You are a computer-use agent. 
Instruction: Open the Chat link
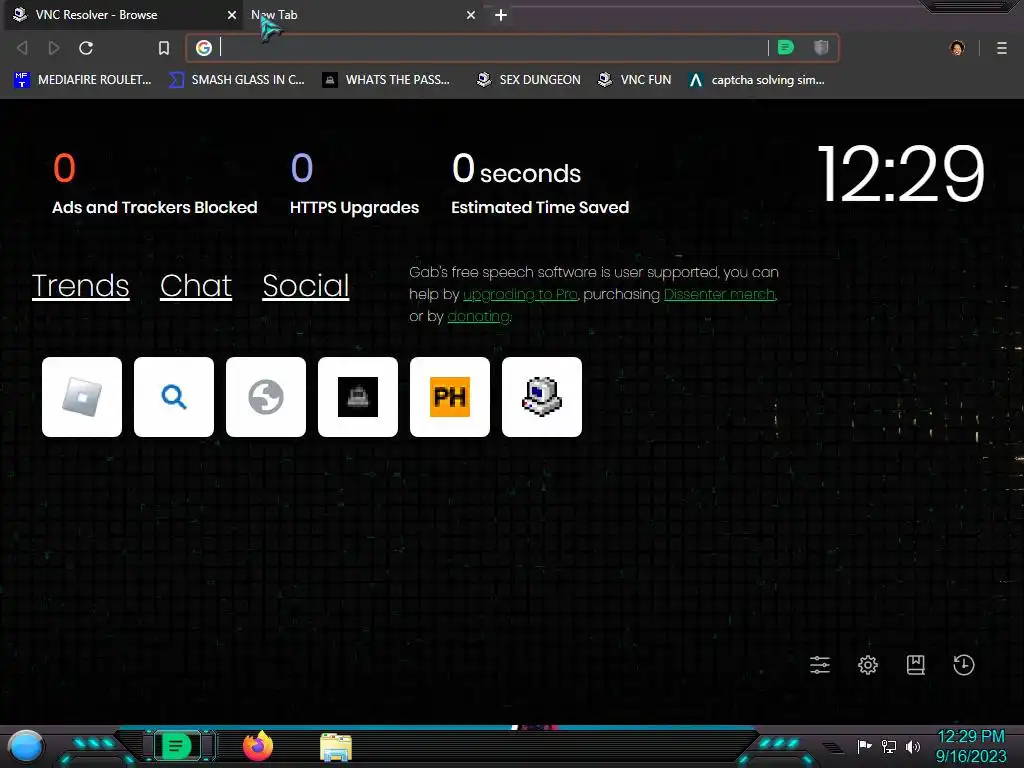click(x=196, y=286)
